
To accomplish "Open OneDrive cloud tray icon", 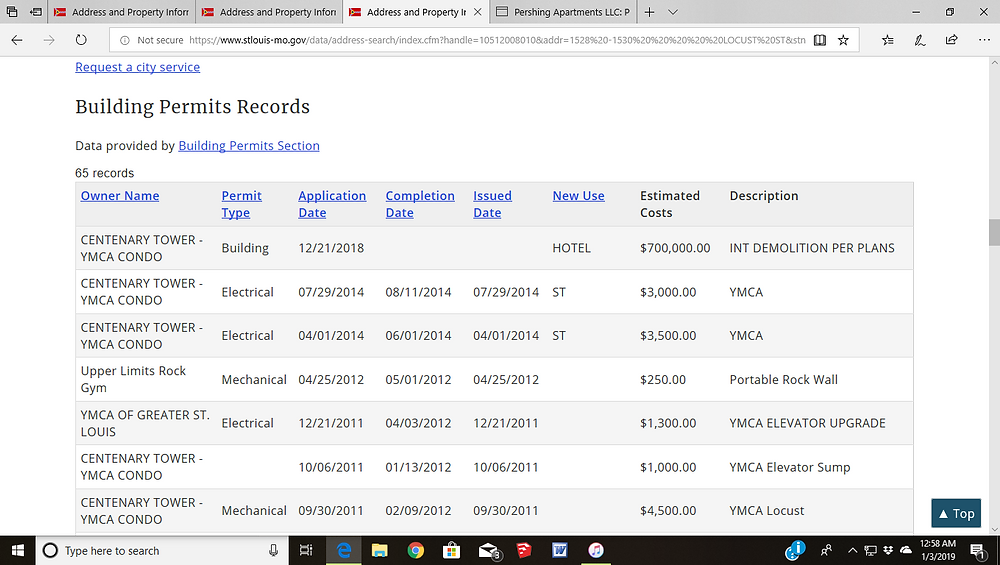I will (x=906, y=550).
